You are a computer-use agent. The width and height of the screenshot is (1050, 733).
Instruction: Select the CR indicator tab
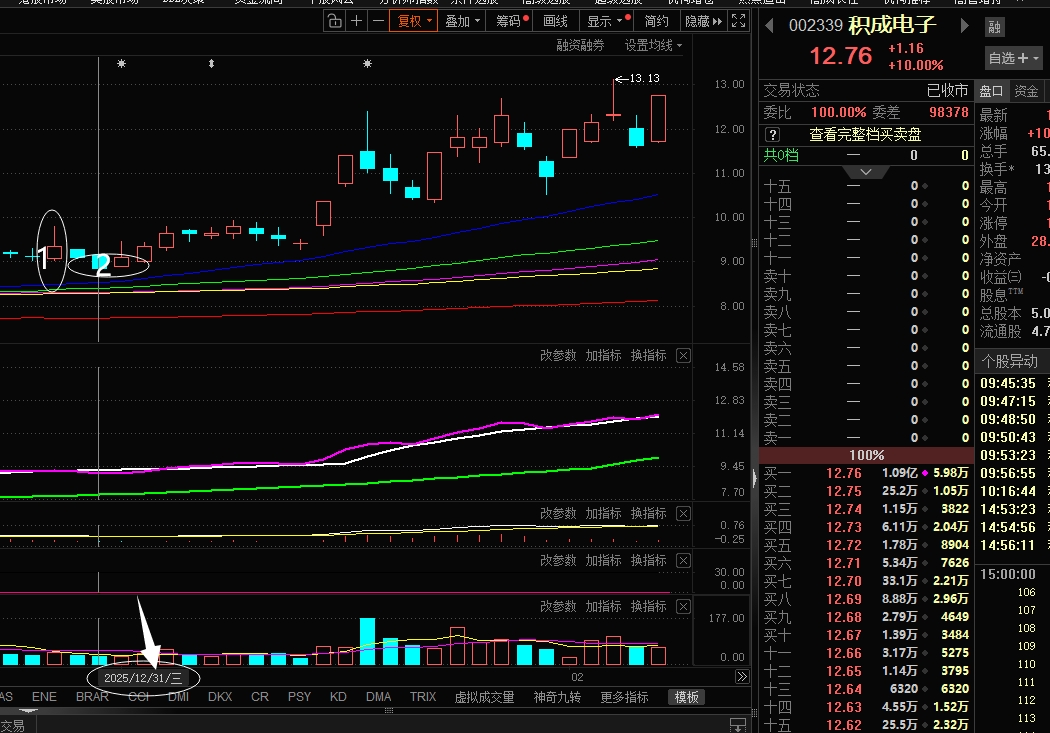(x=260, y=697)
